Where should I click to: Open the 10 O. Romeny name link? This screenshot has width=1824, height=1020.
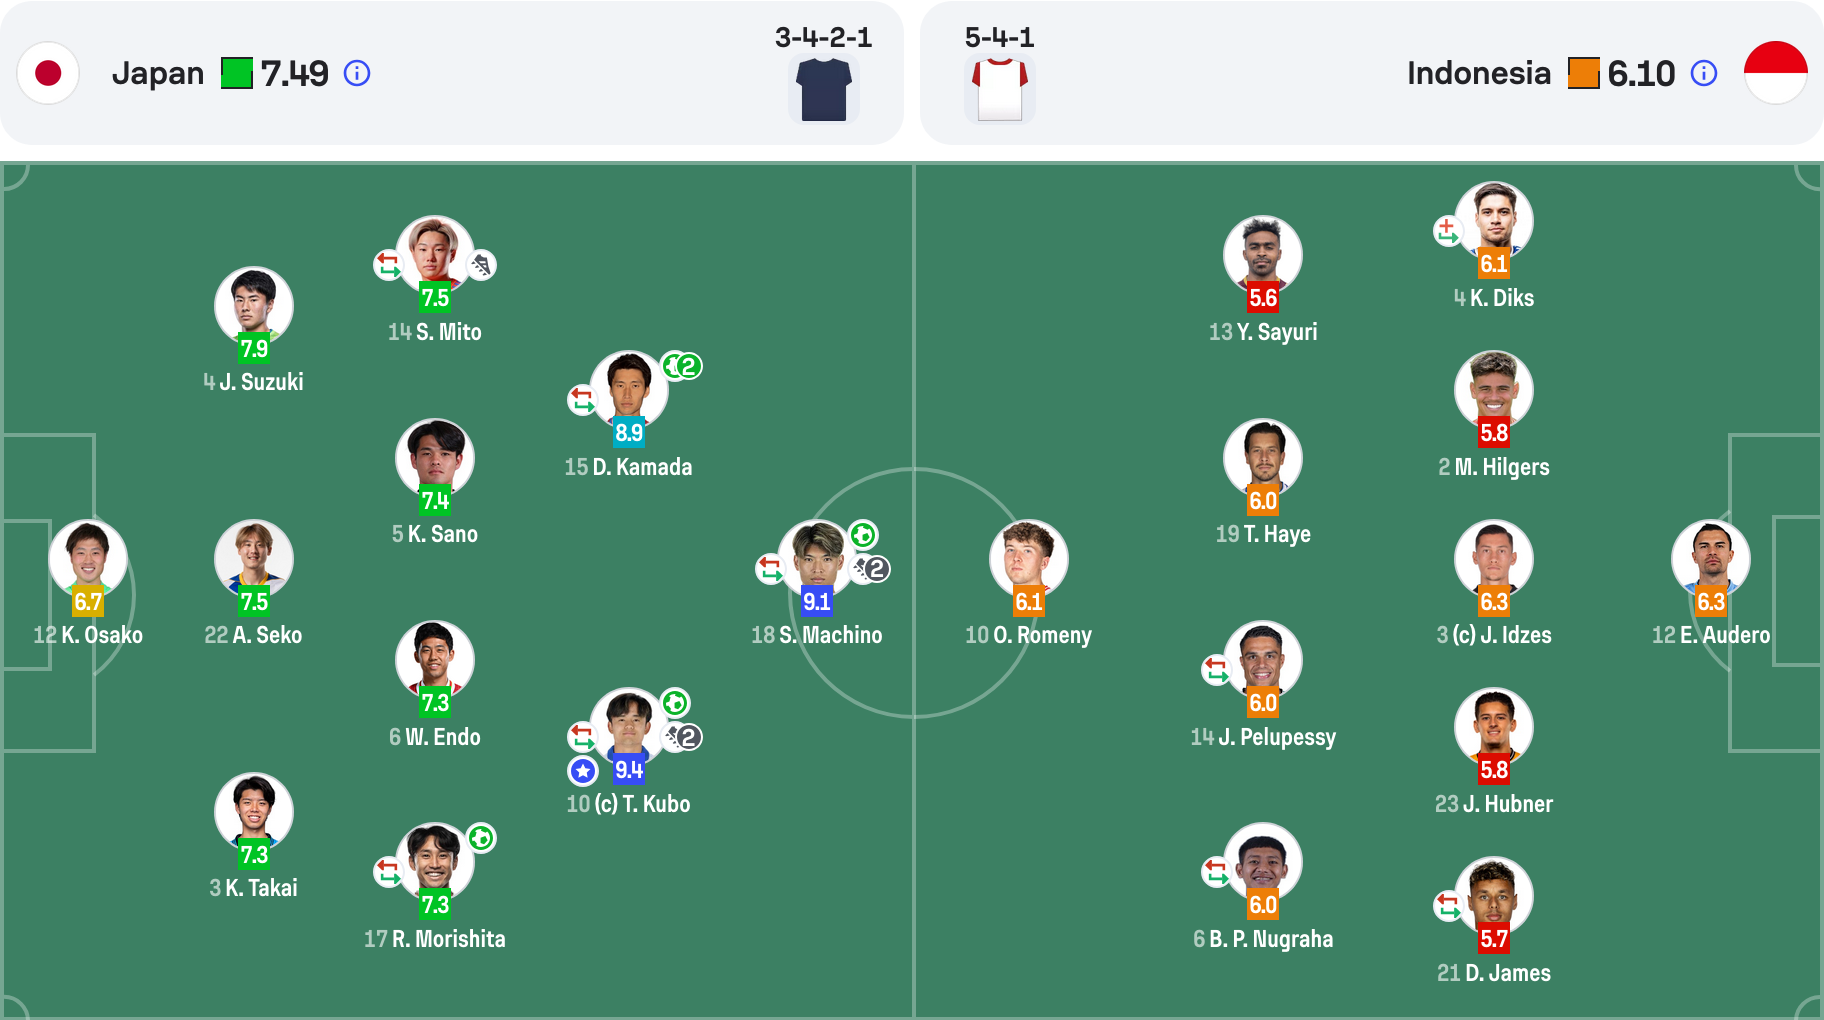coord(1028,635)
